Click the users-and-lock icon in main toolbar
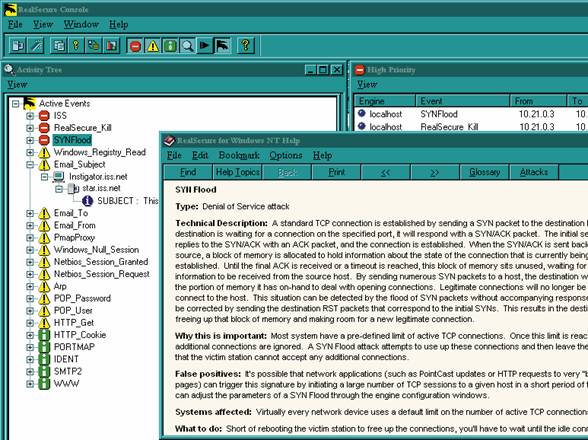 pyautogui.click(x=93, y=46)
